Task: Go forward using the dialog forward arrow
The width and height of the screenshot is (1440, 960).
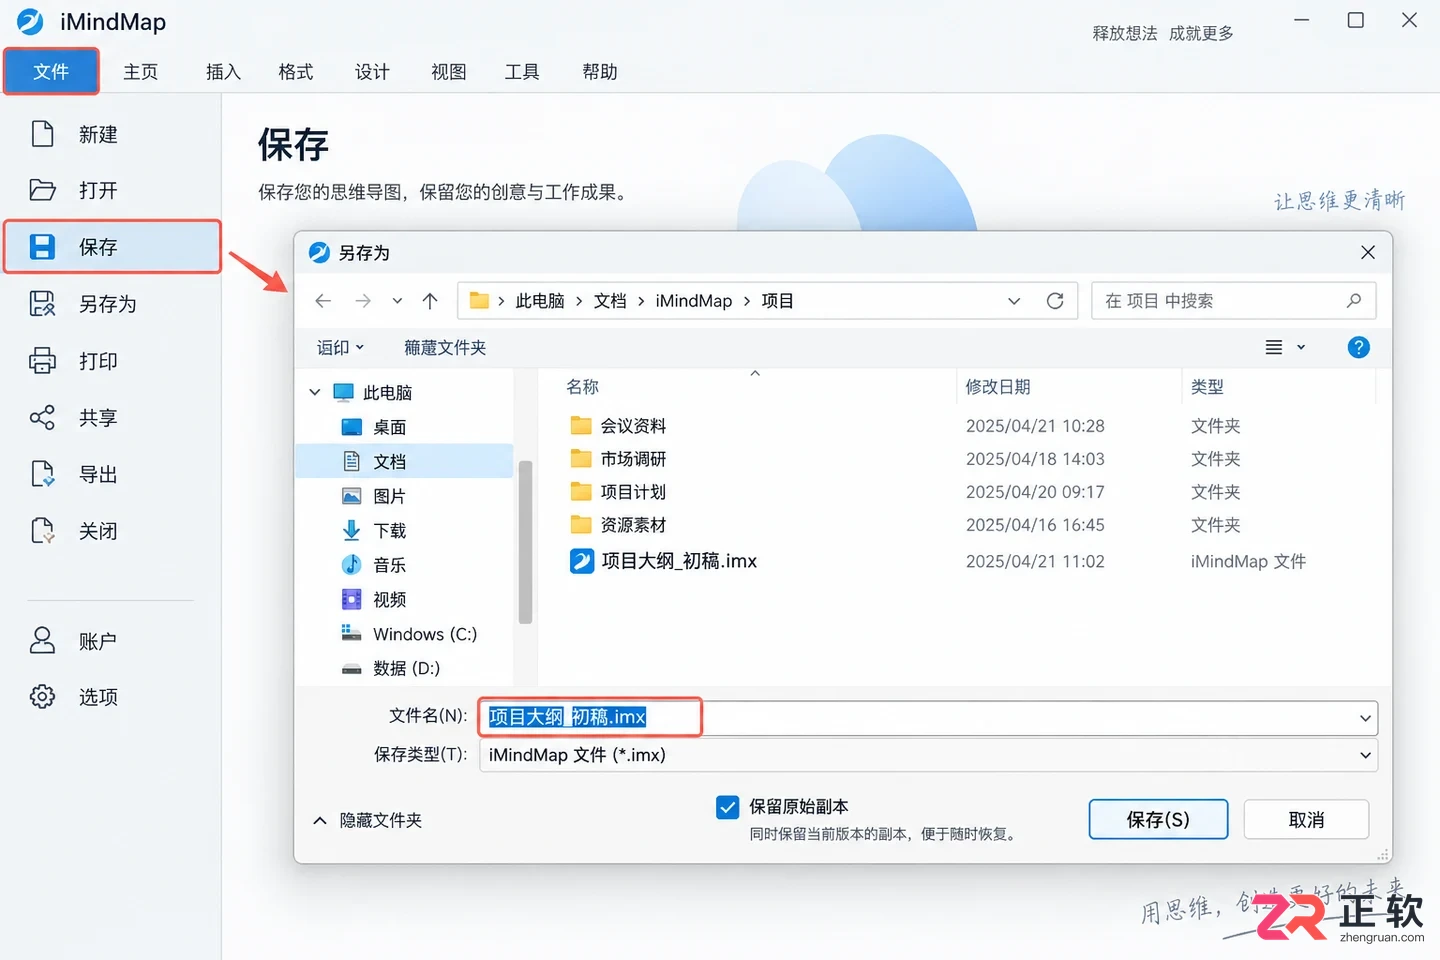Action: pyautogui.click(x=363, y=301)
